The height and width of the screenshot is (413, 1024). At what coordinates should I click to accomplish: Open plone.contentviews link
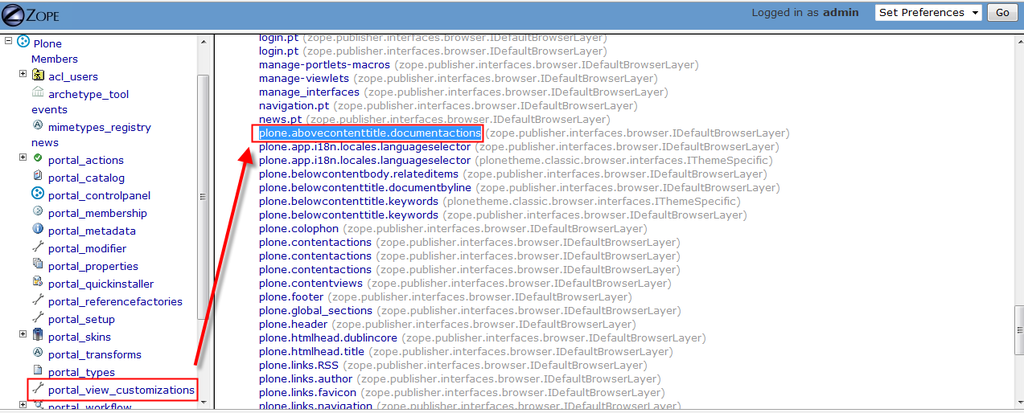pos(310,284)
